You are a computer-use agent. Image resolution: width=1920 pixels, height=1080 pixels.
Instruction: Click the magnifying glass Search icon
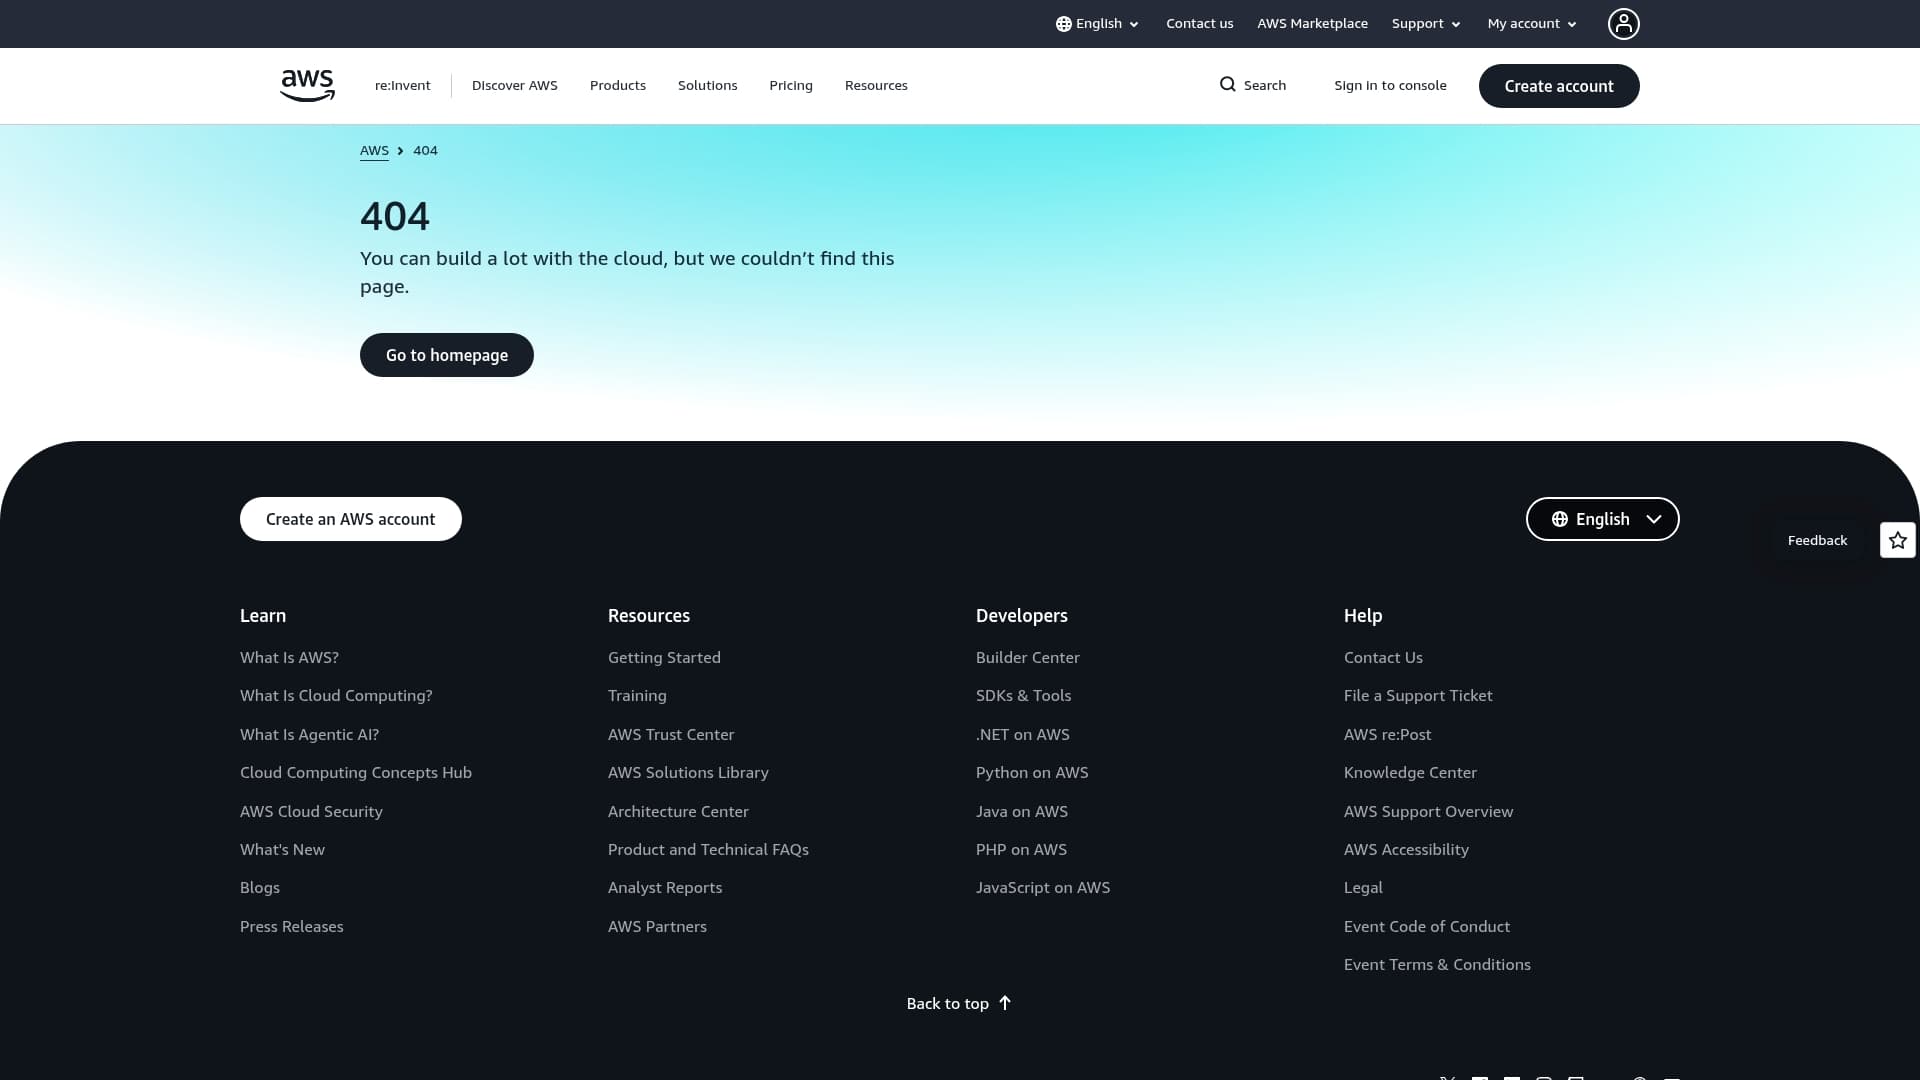(x=1227, y=85)
